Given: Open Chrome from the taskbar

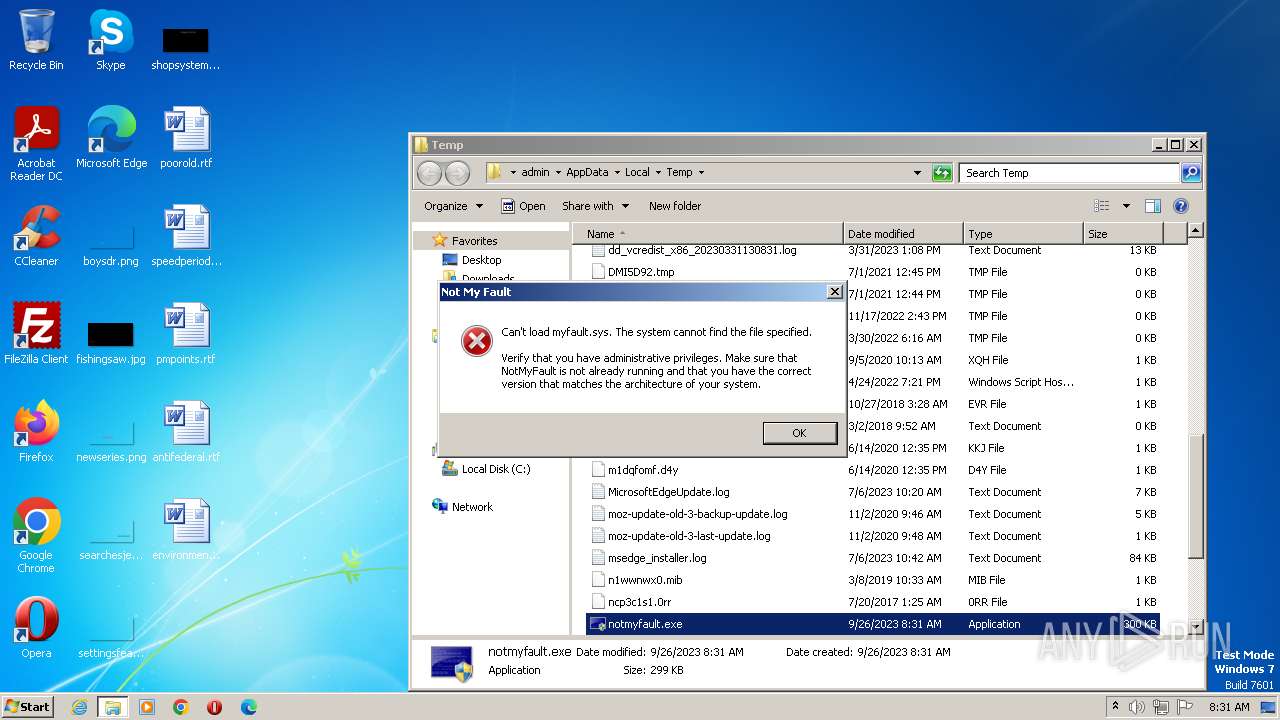Looking at the screenshot, I should 181,707.
